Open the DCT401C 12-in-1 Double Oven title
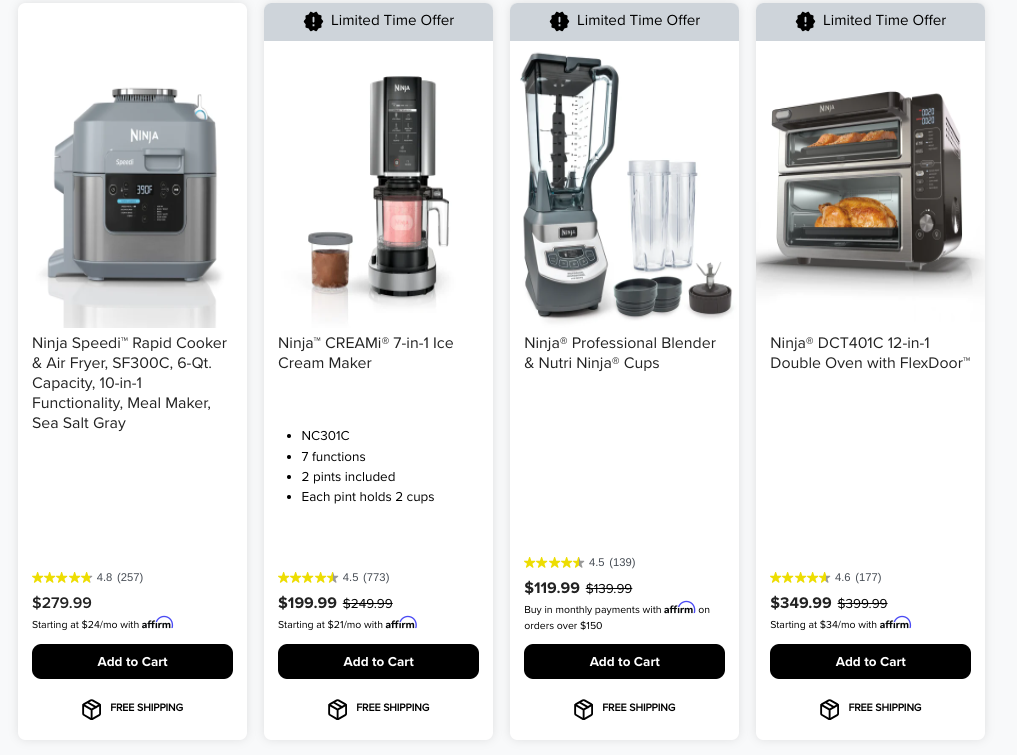Image resolution: width=1017 pixels, height=755 pixels. 870,353
